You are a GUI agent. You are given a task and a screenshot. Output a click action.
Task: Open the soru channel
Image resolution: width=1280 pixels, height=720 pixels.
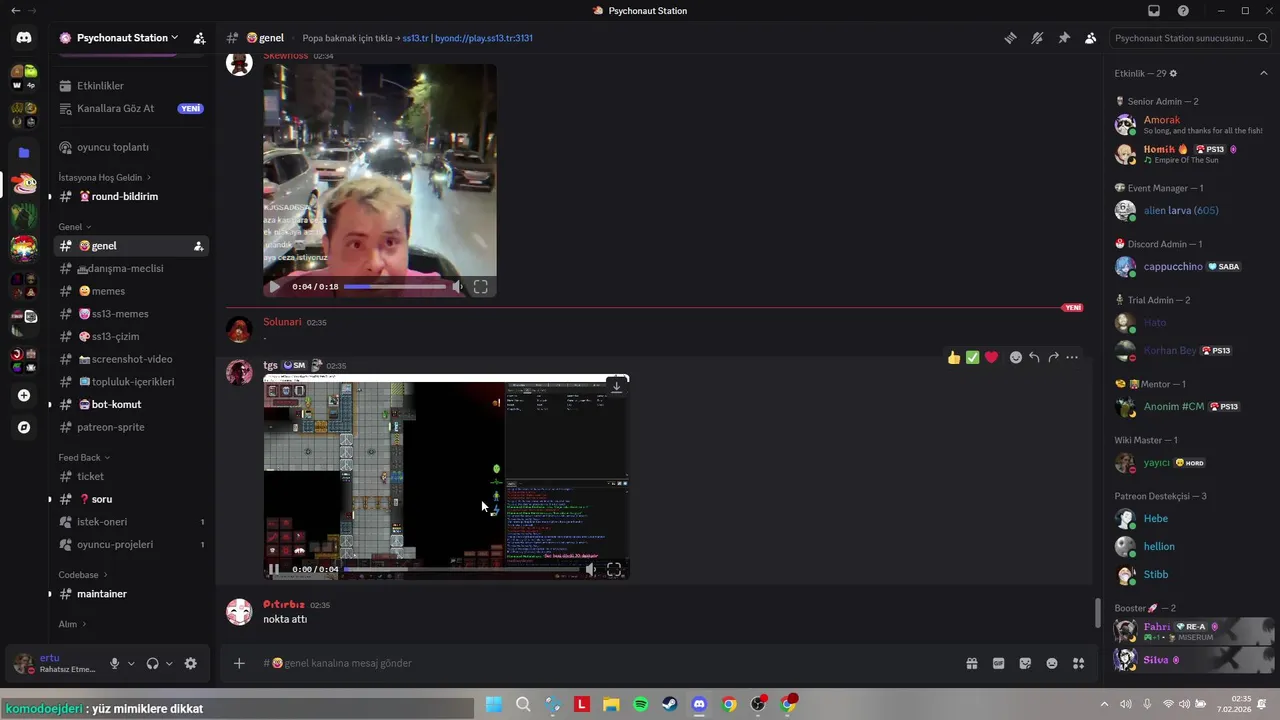130,499
